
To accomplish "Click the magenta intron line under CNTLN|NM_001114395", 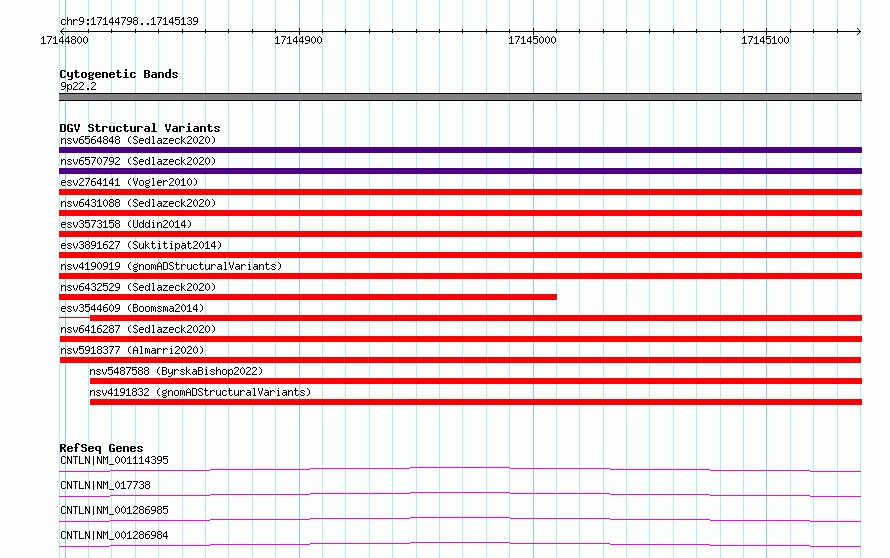I will pos(460,468).
